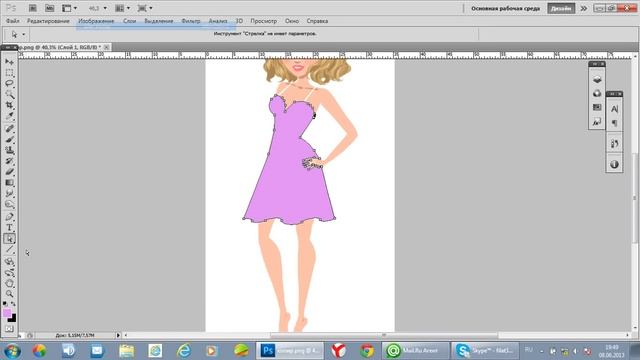Reset default foreground and background colors
This screenshot has height=360, width=640.
5,304
